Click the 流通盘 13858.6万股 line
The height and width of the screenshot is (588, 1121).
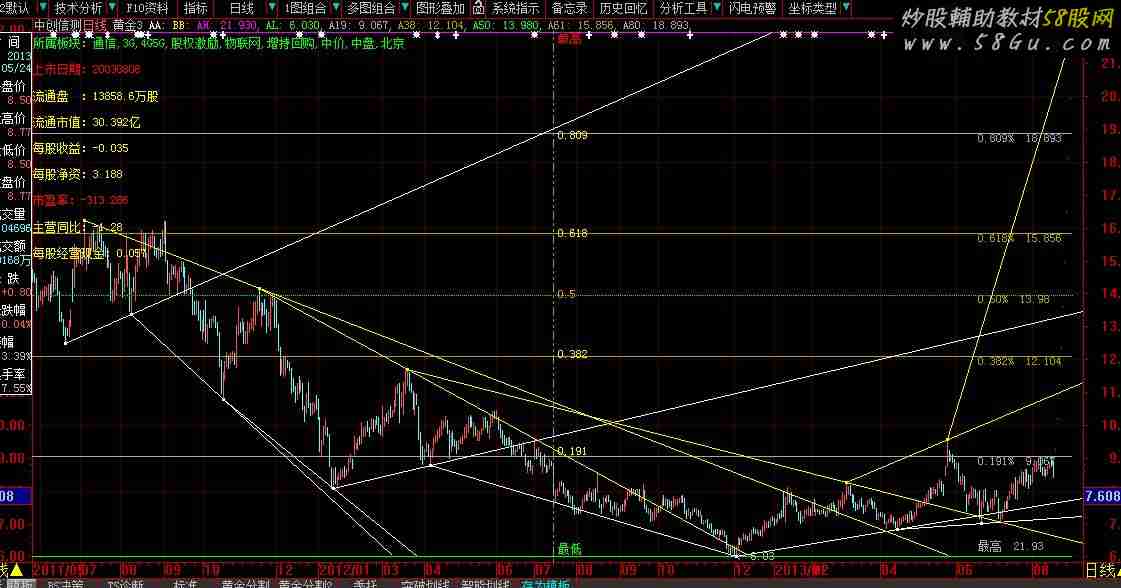(x=96, y=96)
